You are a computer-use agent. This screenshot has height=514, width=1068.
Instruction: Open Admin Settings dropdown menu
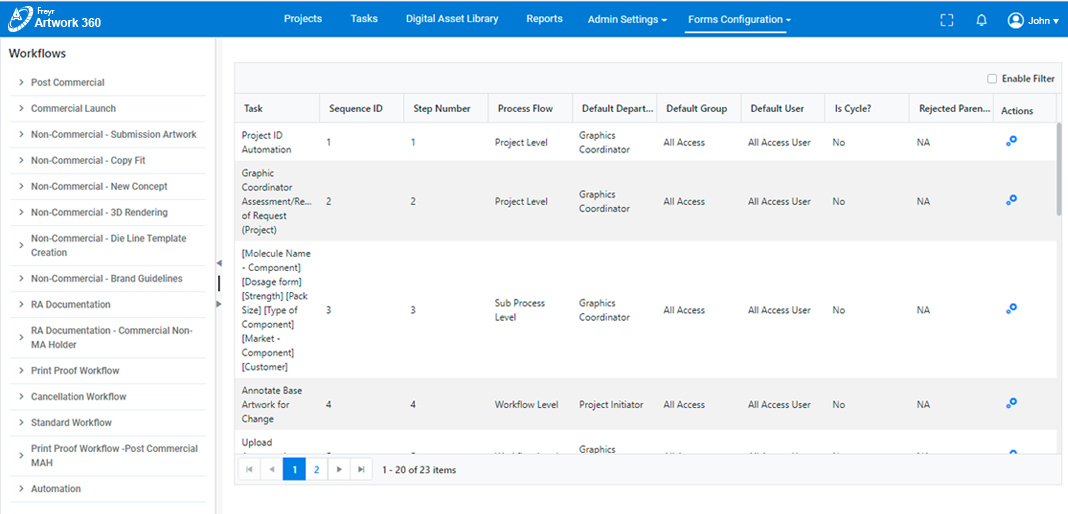coord(627,20)
